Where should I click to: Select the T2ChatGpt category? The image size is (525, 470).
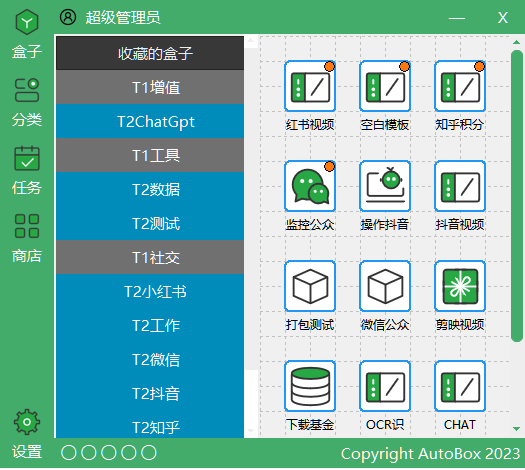coord(150,121)
